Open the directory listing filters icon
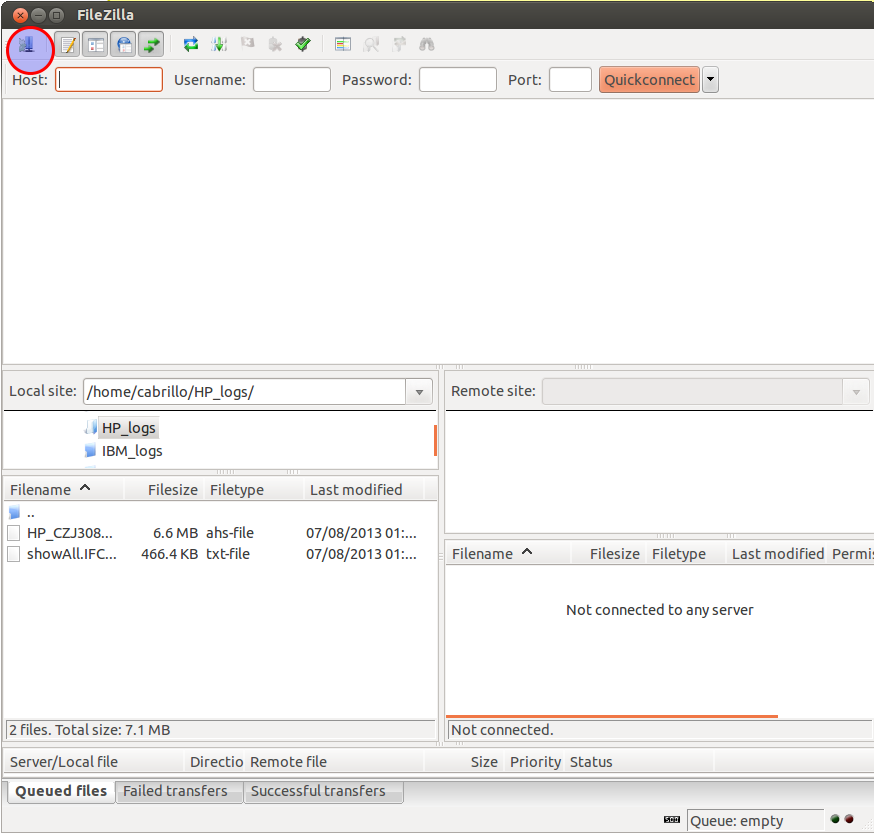This screenshot has height=834, width=874. [x=343, y=45]
